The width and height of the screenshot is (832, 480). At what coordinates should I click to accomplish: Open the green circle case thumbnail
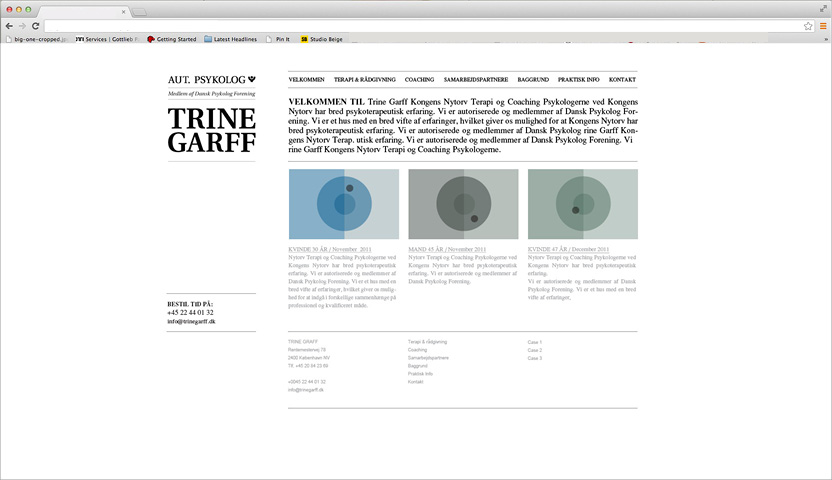click(x=583, y=204)
